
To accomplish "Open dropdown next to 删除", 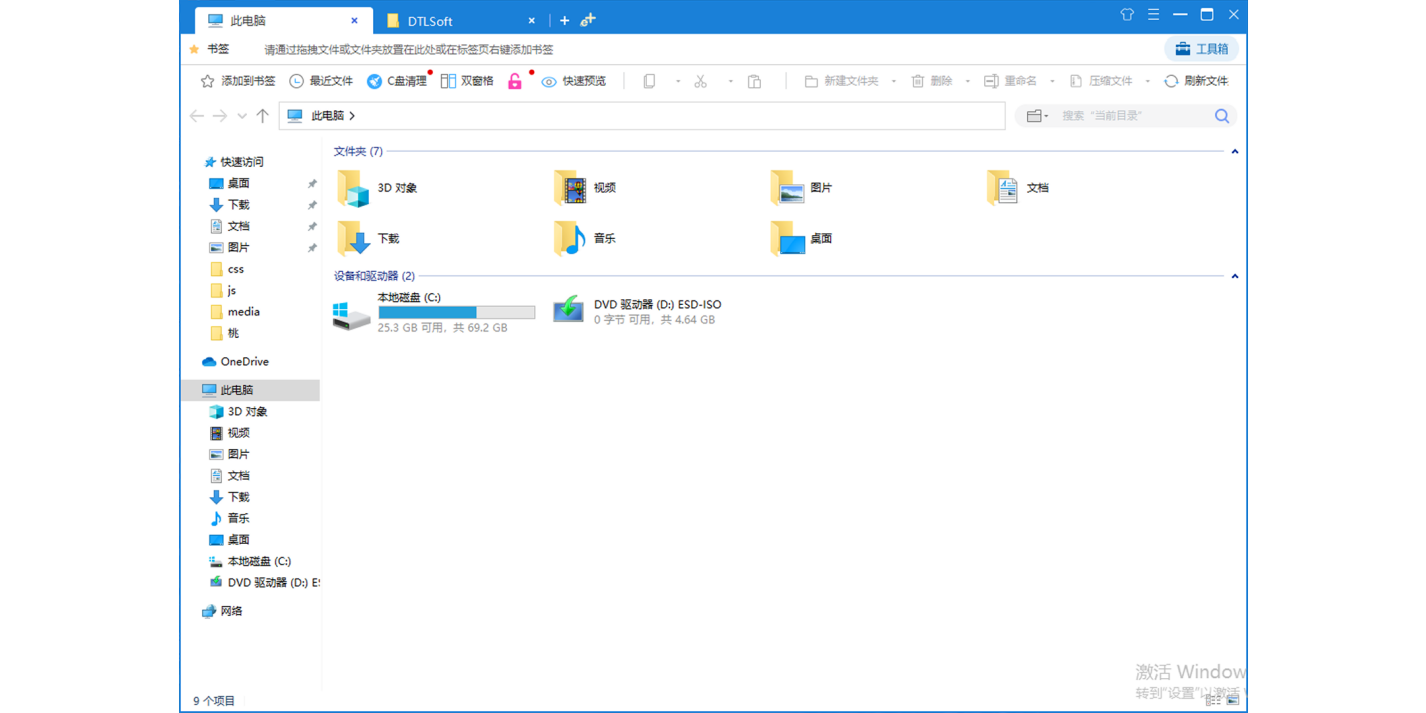I will (967, 81).
